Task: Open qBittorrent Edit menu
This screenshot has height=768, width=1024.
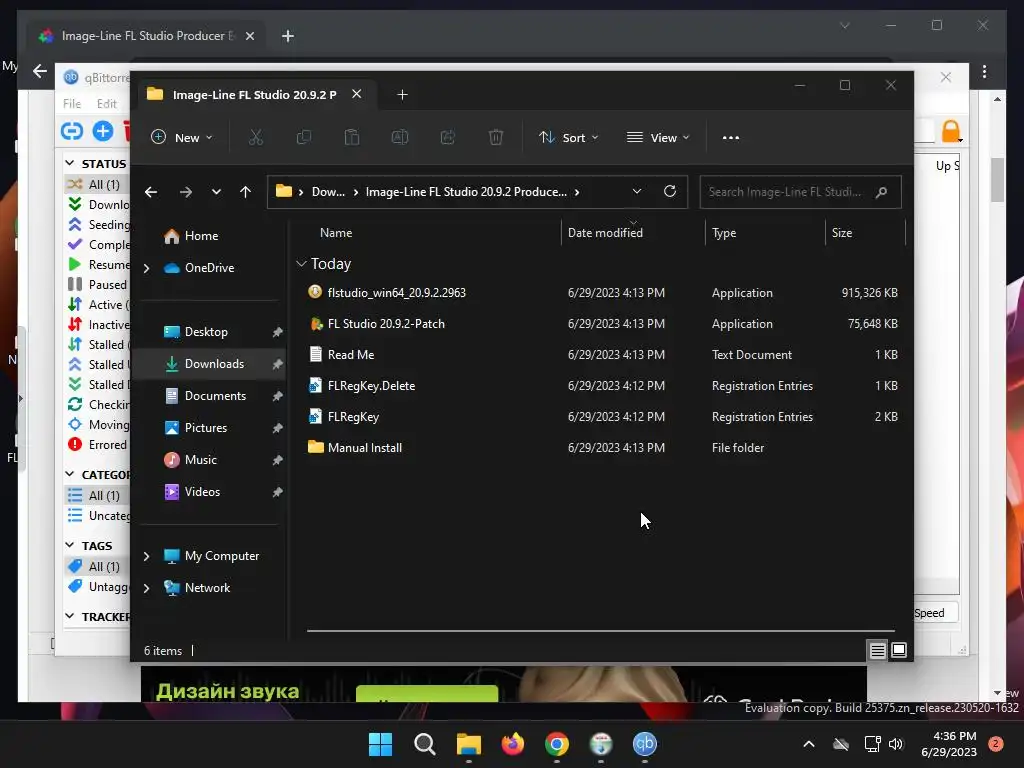Action: tap(106, 104)
